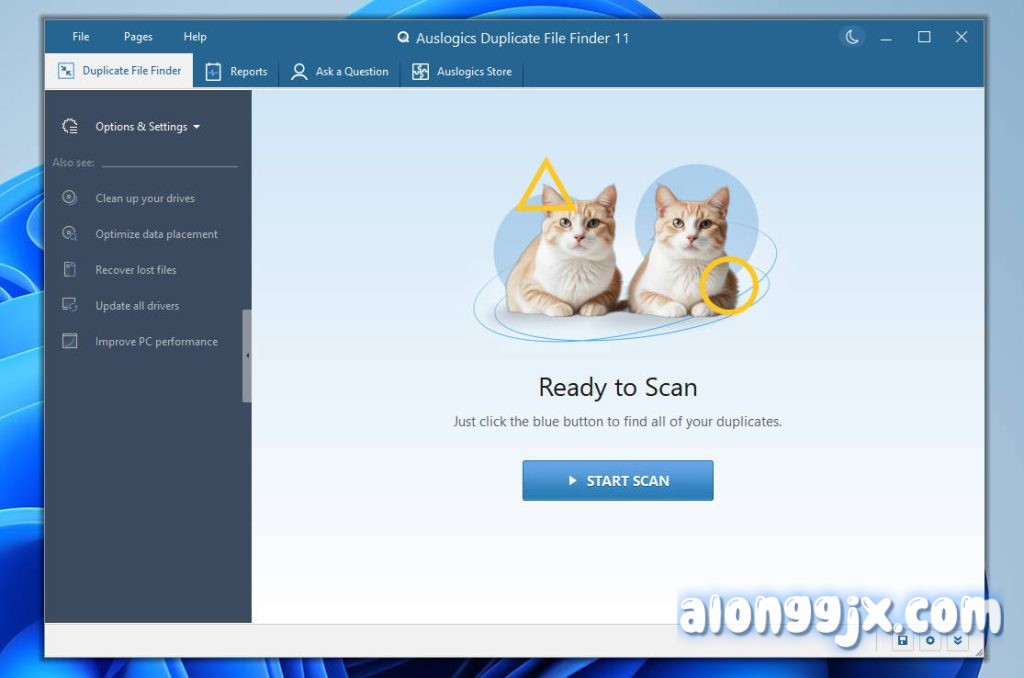
Task: Switch to the Reports tab
Action: [x=237, y=72]
